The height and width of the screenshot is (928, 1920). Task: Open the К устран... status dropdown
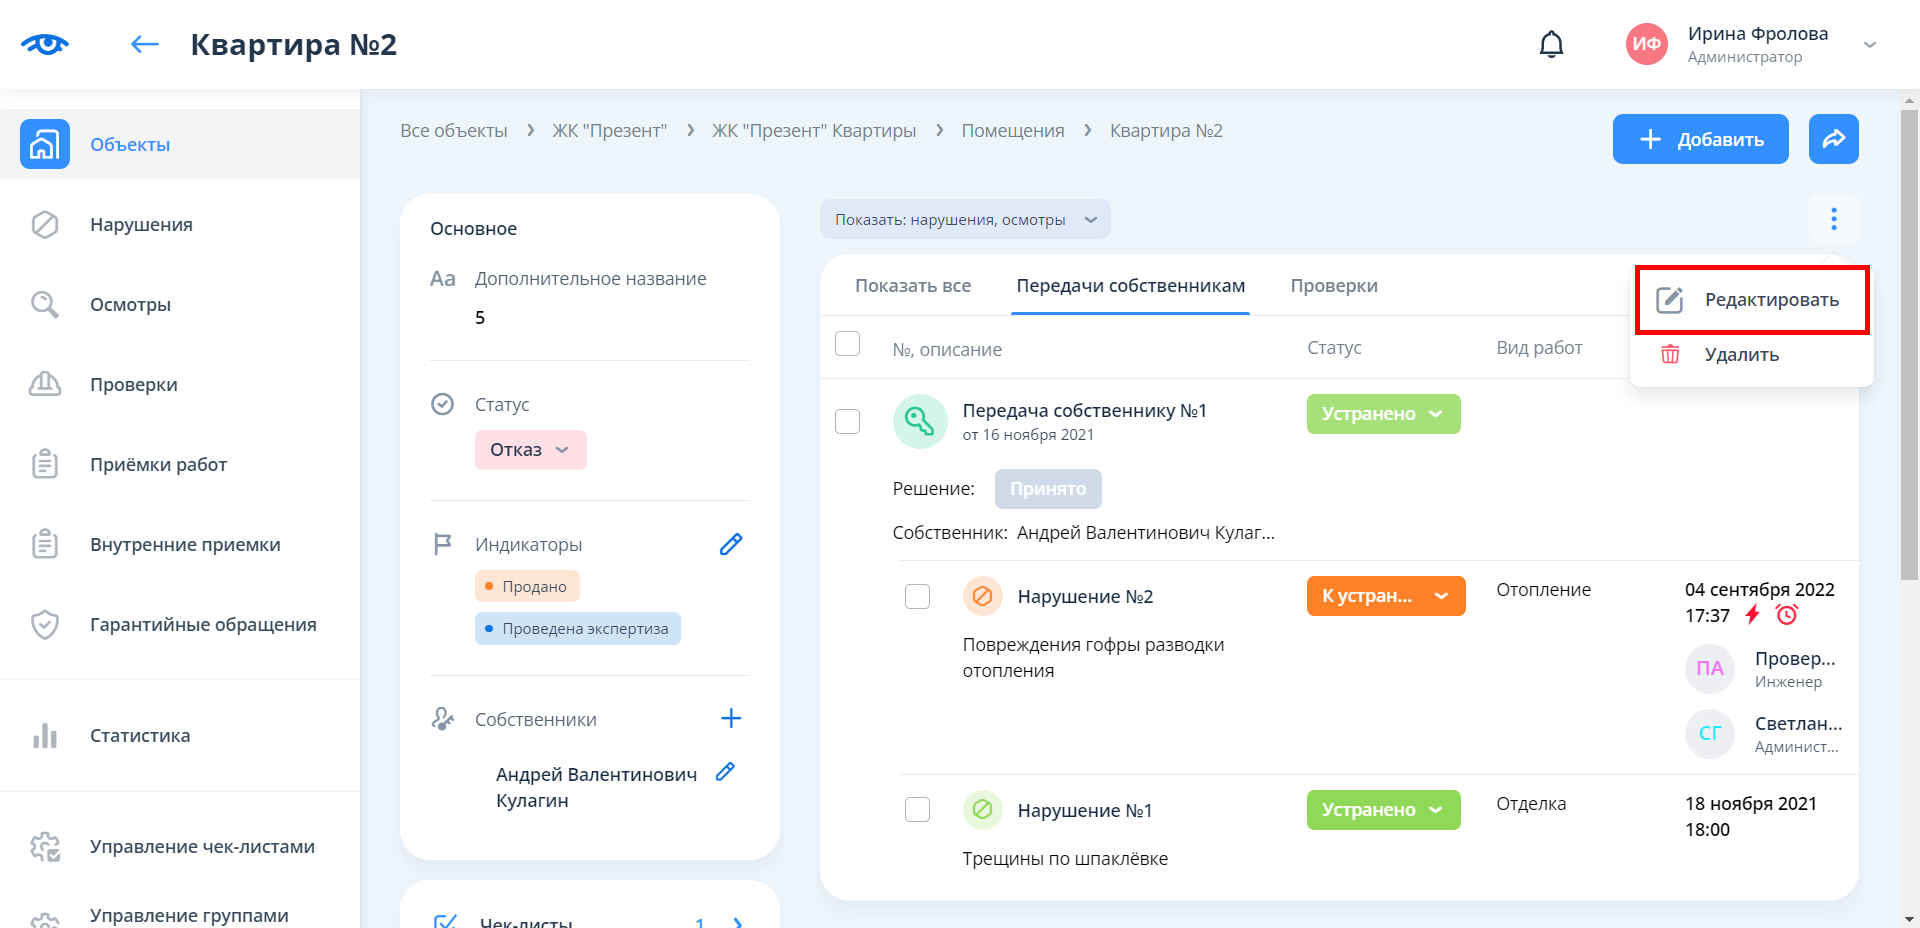[x=1385, y=596]
